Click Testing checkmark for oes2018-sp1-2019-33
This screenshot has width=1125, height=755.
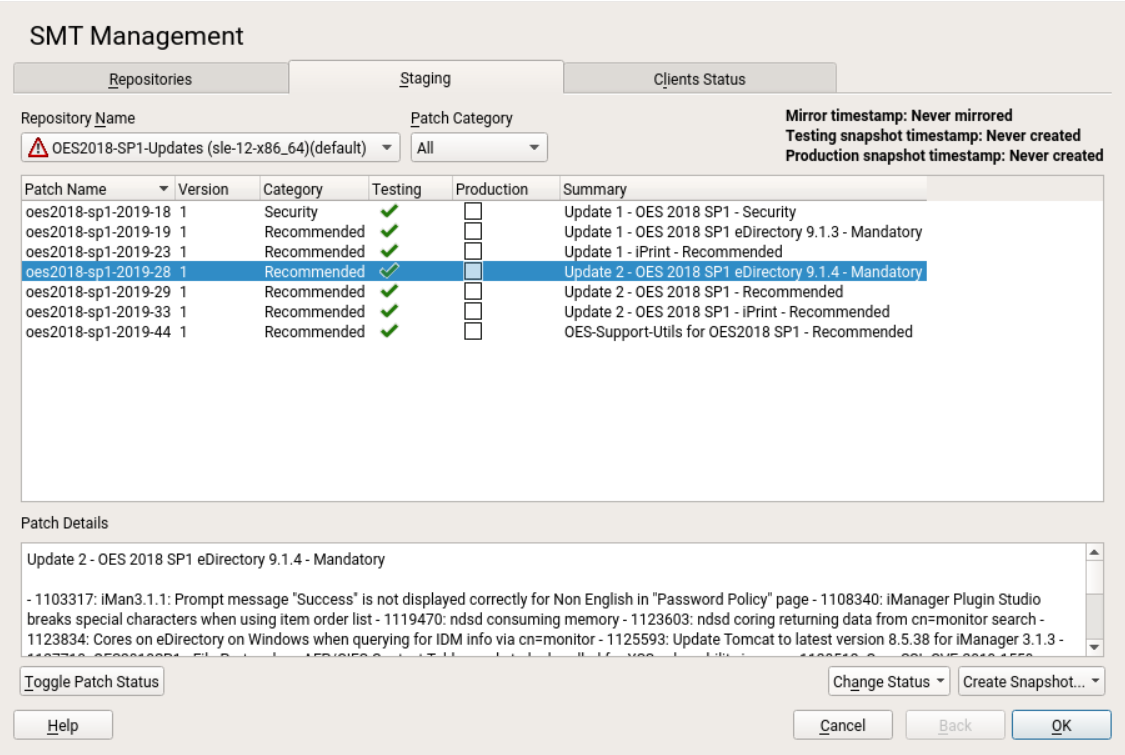click(389, 311)
